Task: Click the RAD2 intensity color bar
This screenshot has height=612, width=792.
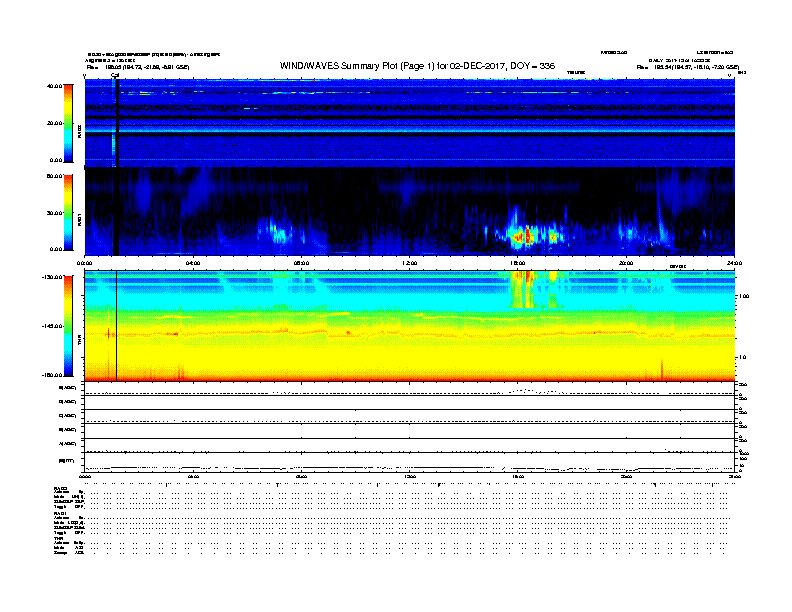Action: click(68, 123)
